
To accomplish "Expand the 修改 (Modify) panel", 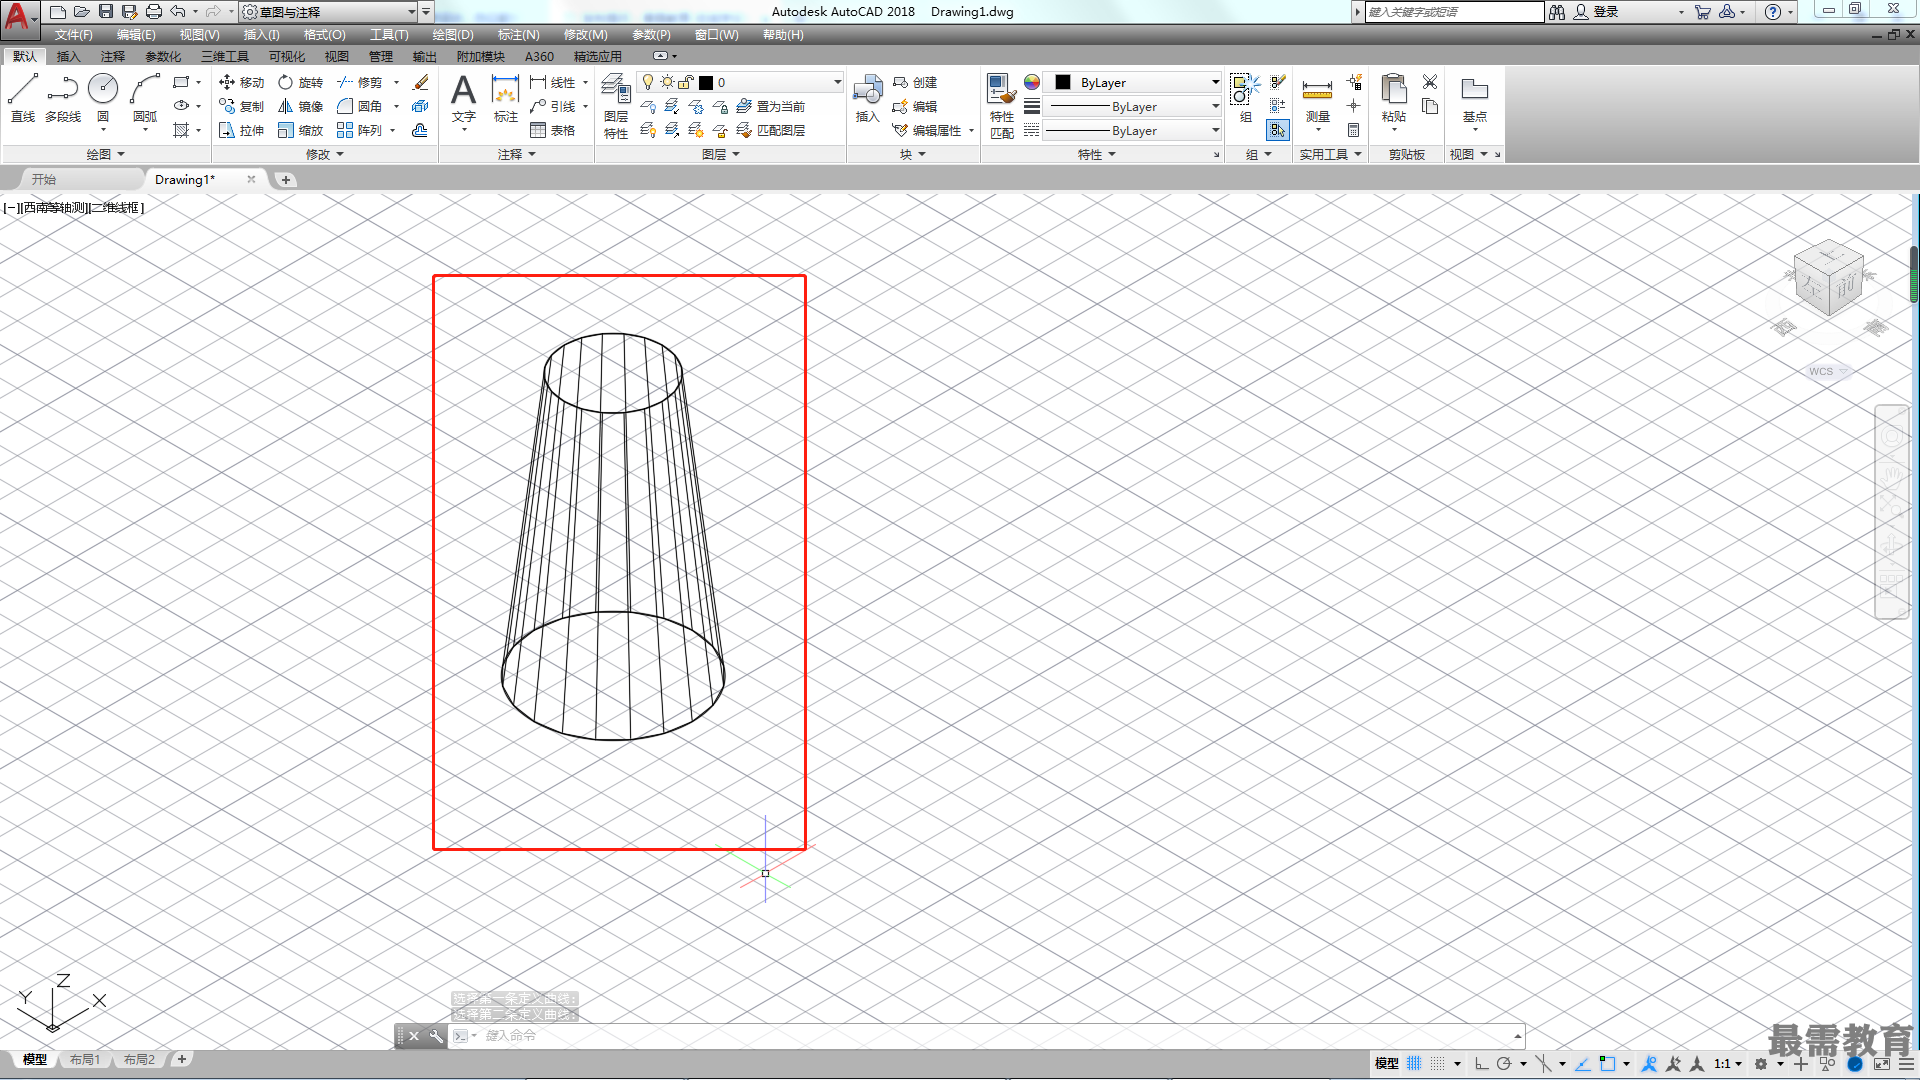I will click(x=324, y=154).
